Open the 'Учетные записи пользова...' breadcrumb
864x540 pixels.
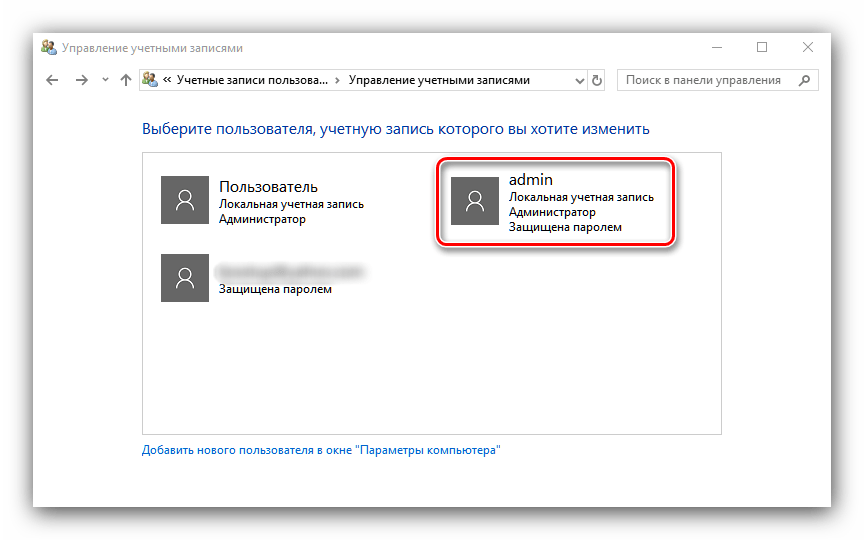251,80
